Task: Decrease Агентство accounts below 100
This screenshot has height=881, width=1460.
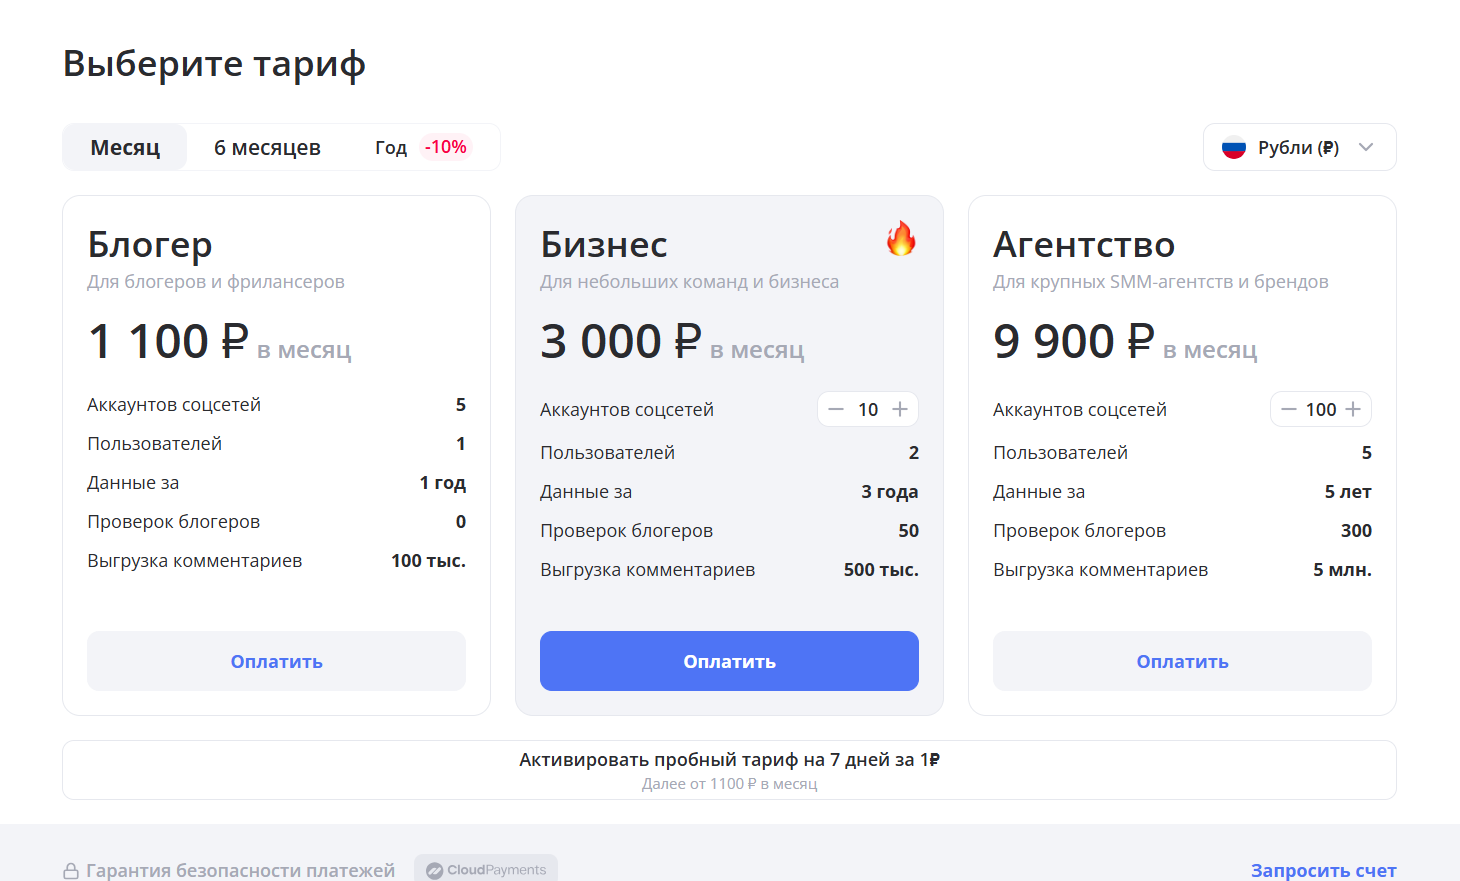Action: 1289,409
